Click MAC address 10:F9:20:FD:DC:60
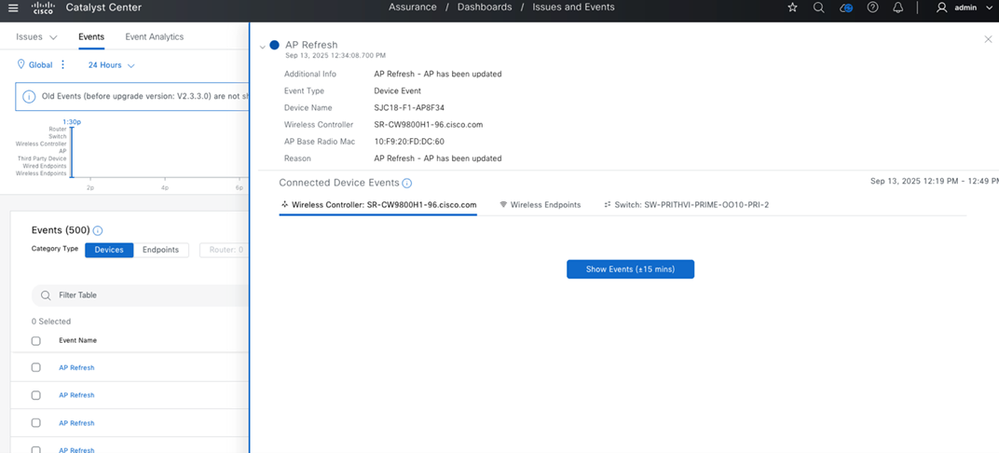The image size is (999, 453). click(409, 141)
